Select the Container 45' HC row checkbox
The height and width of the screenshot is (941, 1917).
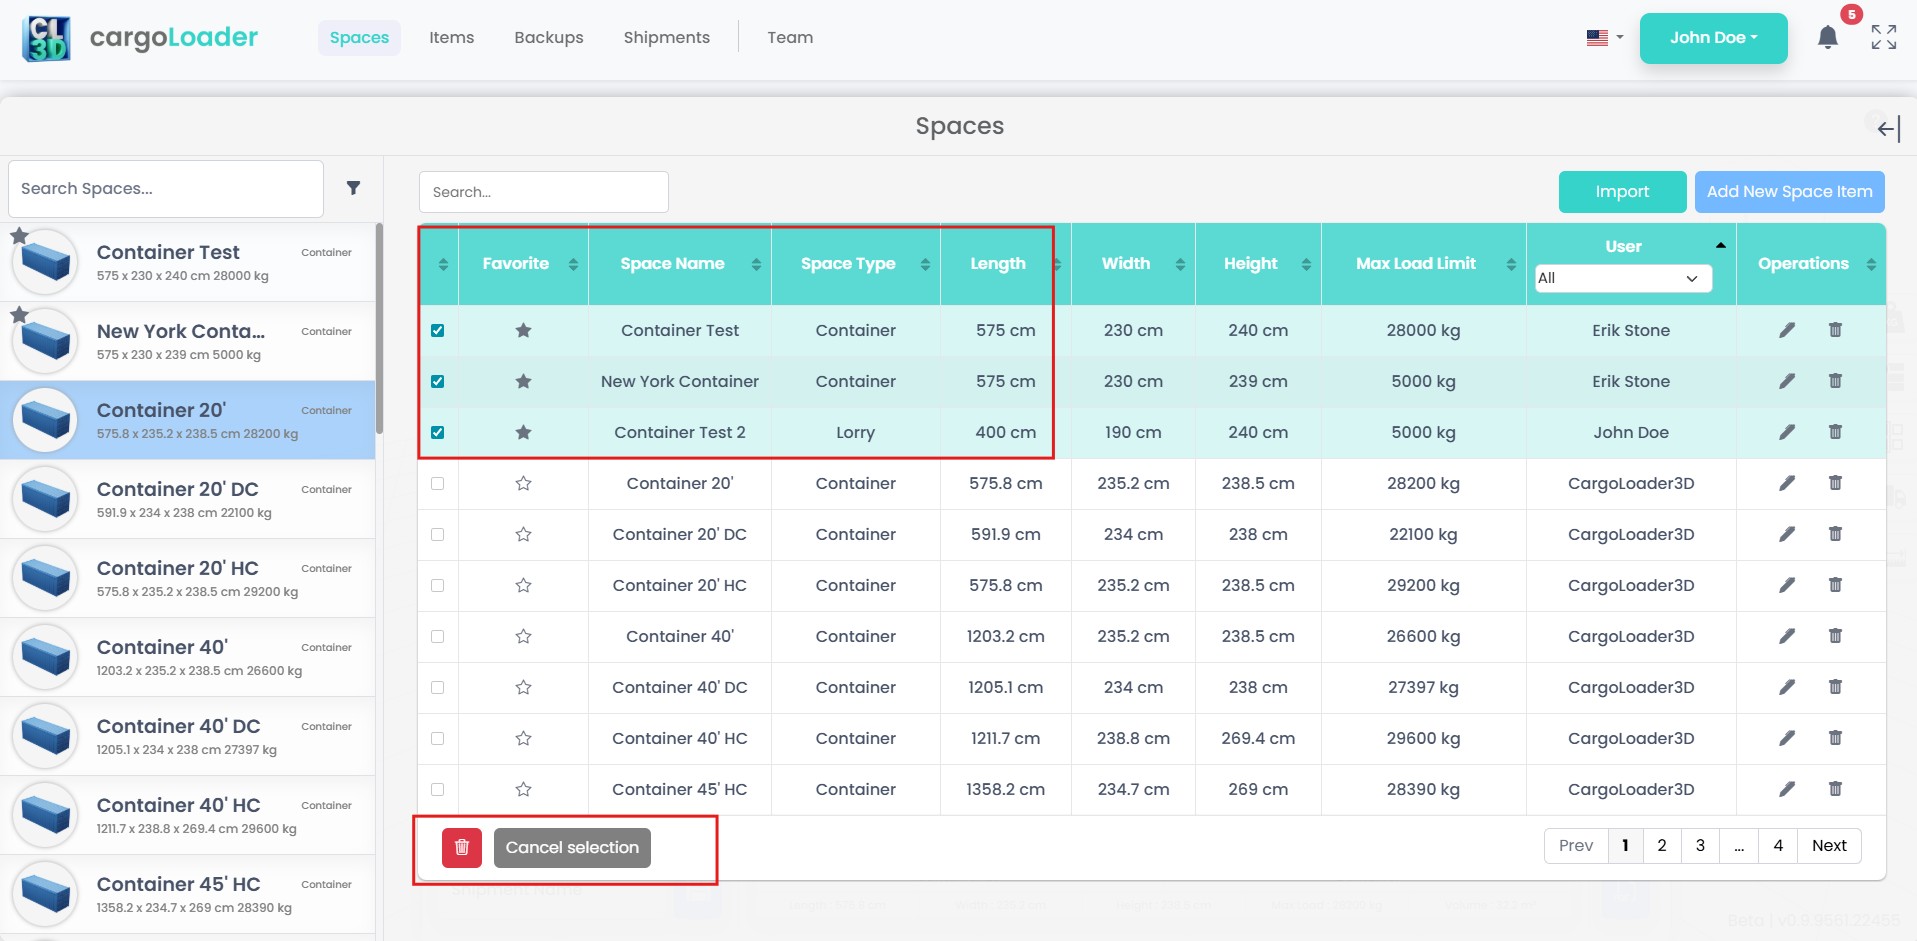[437, 789]
